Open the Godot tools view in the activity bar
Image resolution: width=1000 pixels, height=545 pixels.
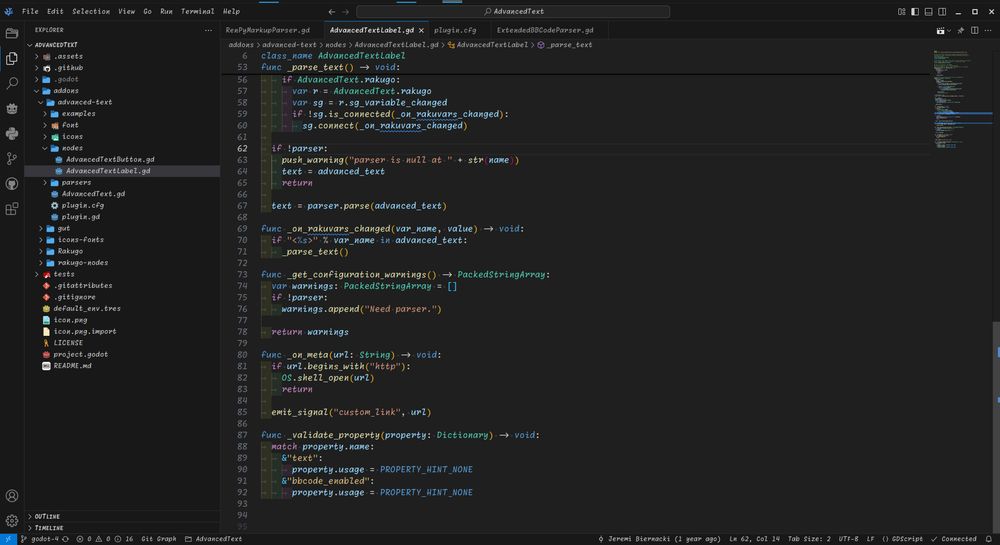pyautogui.click(x=11, y=108)
